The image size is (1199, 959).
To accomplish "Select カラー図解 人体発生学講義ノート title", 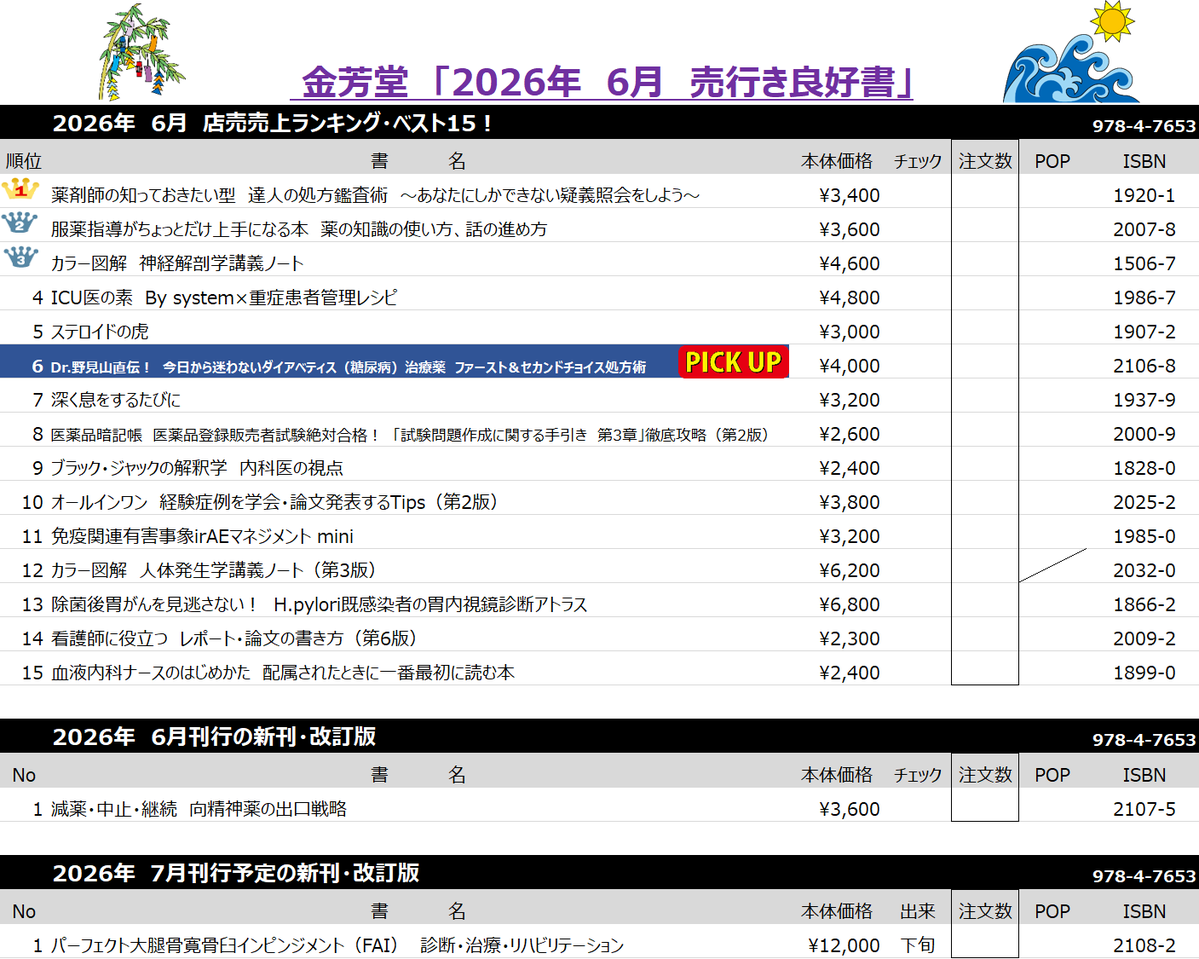I will coord(213,571).
